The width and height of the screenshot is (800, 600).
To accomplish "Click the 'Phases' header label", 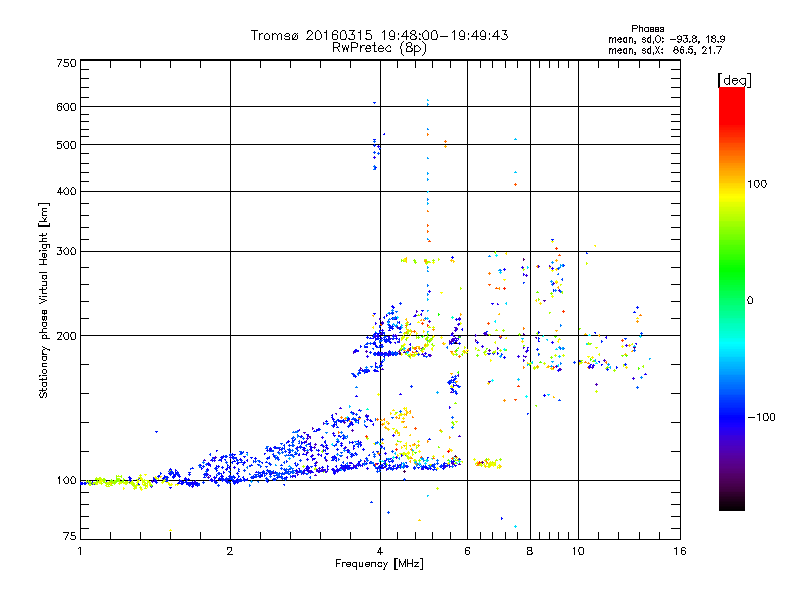I will pyautogui.click(x=647, y=29).
